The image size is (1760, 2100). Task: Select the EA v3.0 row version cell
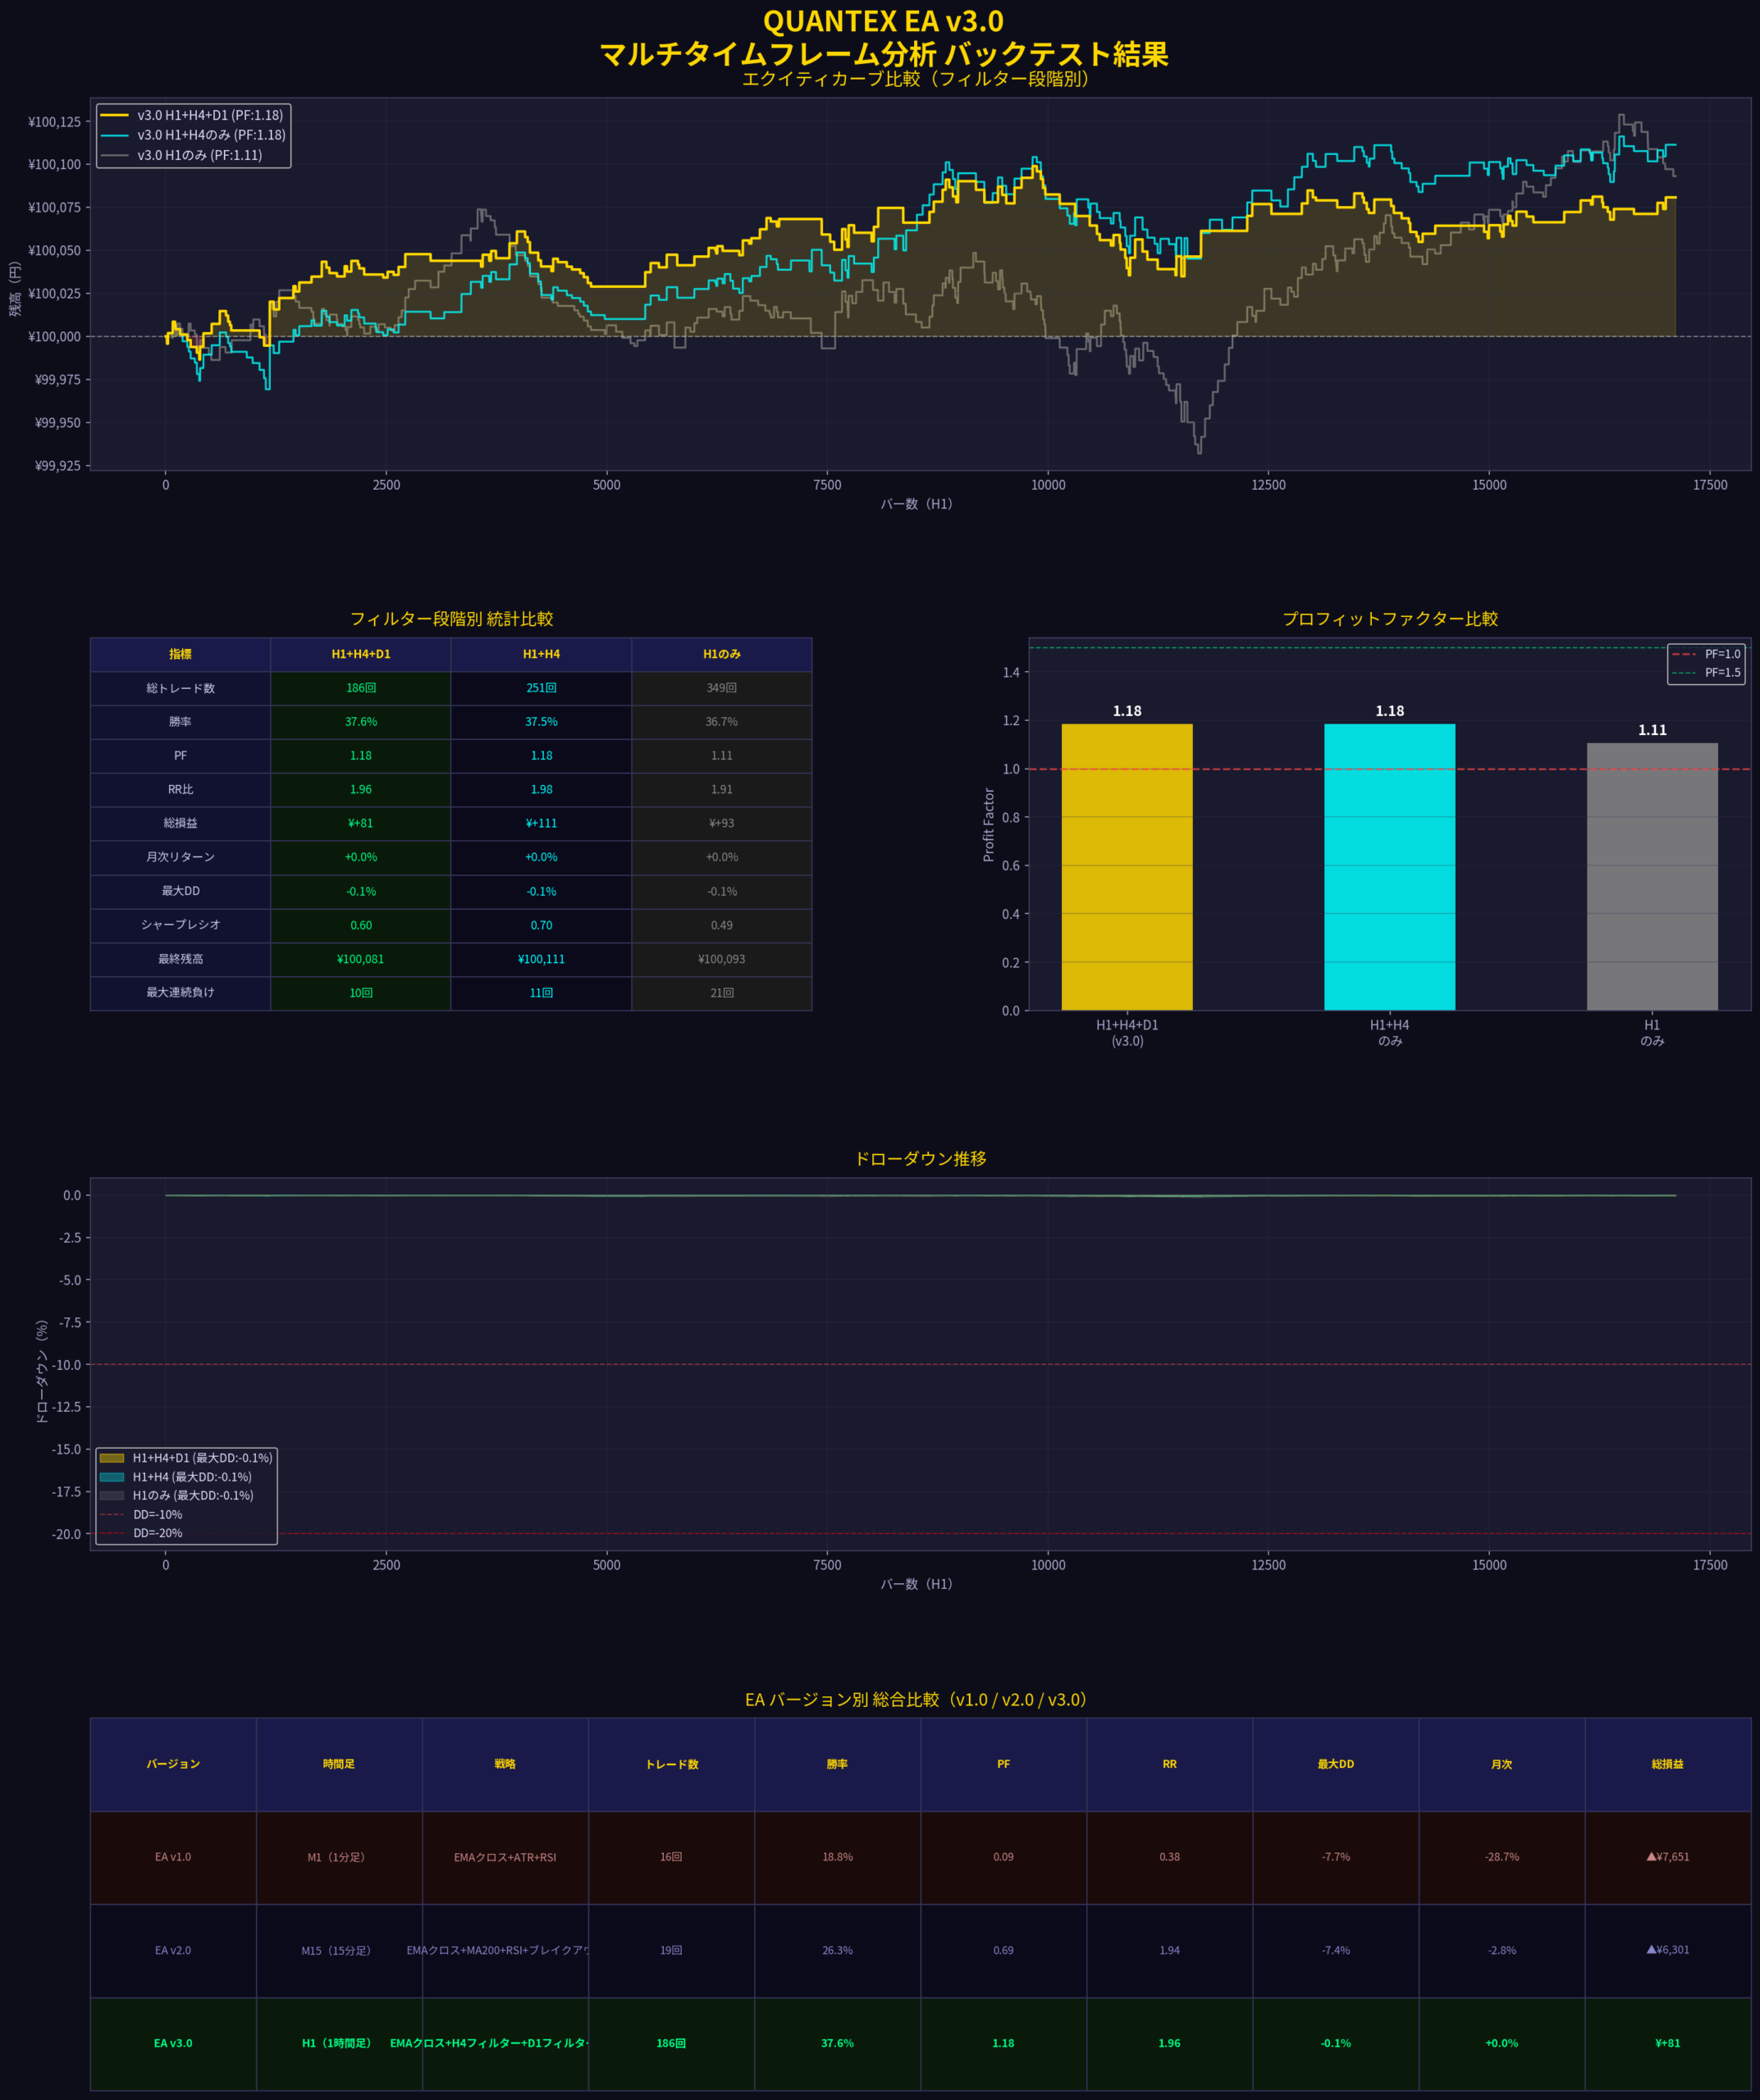pyautogui.click(x=173, y=2043)
